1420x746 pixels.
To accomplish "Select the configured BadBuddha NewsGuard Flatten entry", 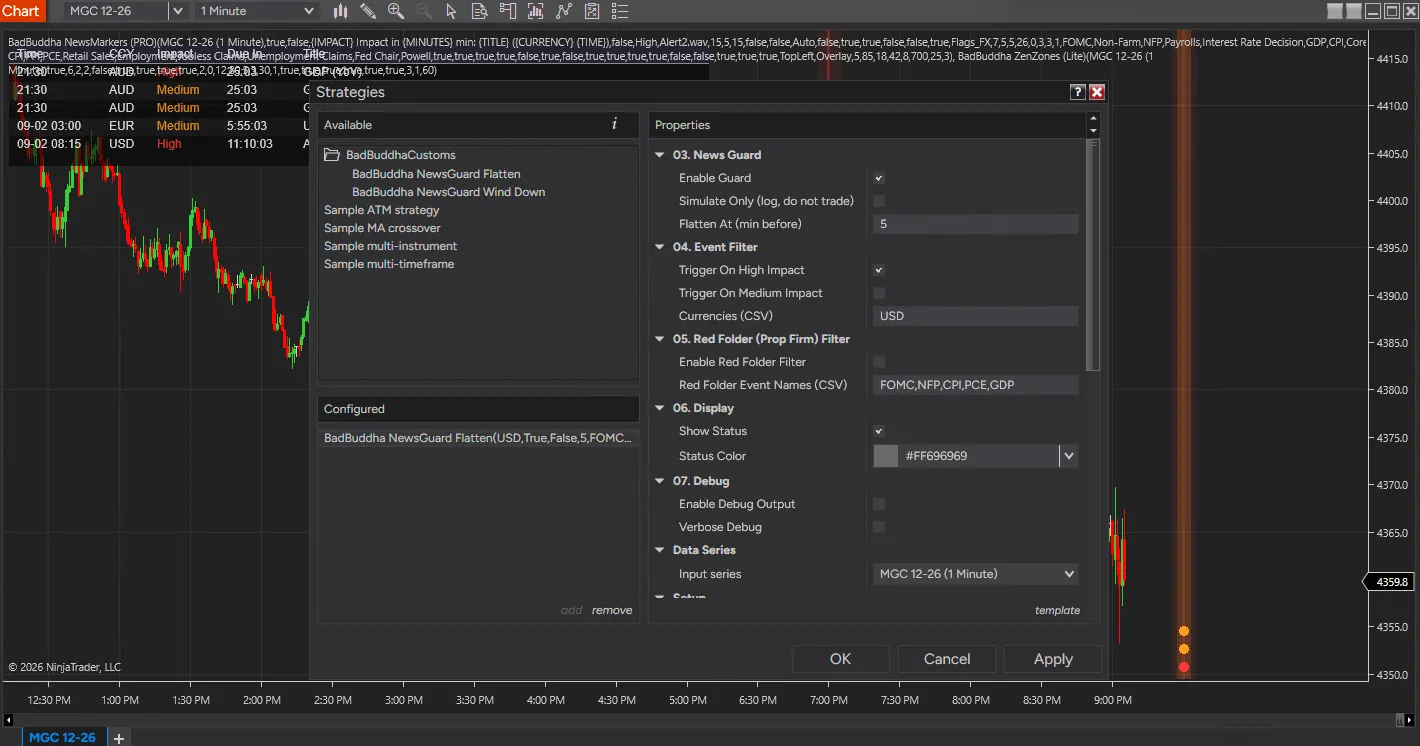I will pyautogui.click(x=478, y=438).
